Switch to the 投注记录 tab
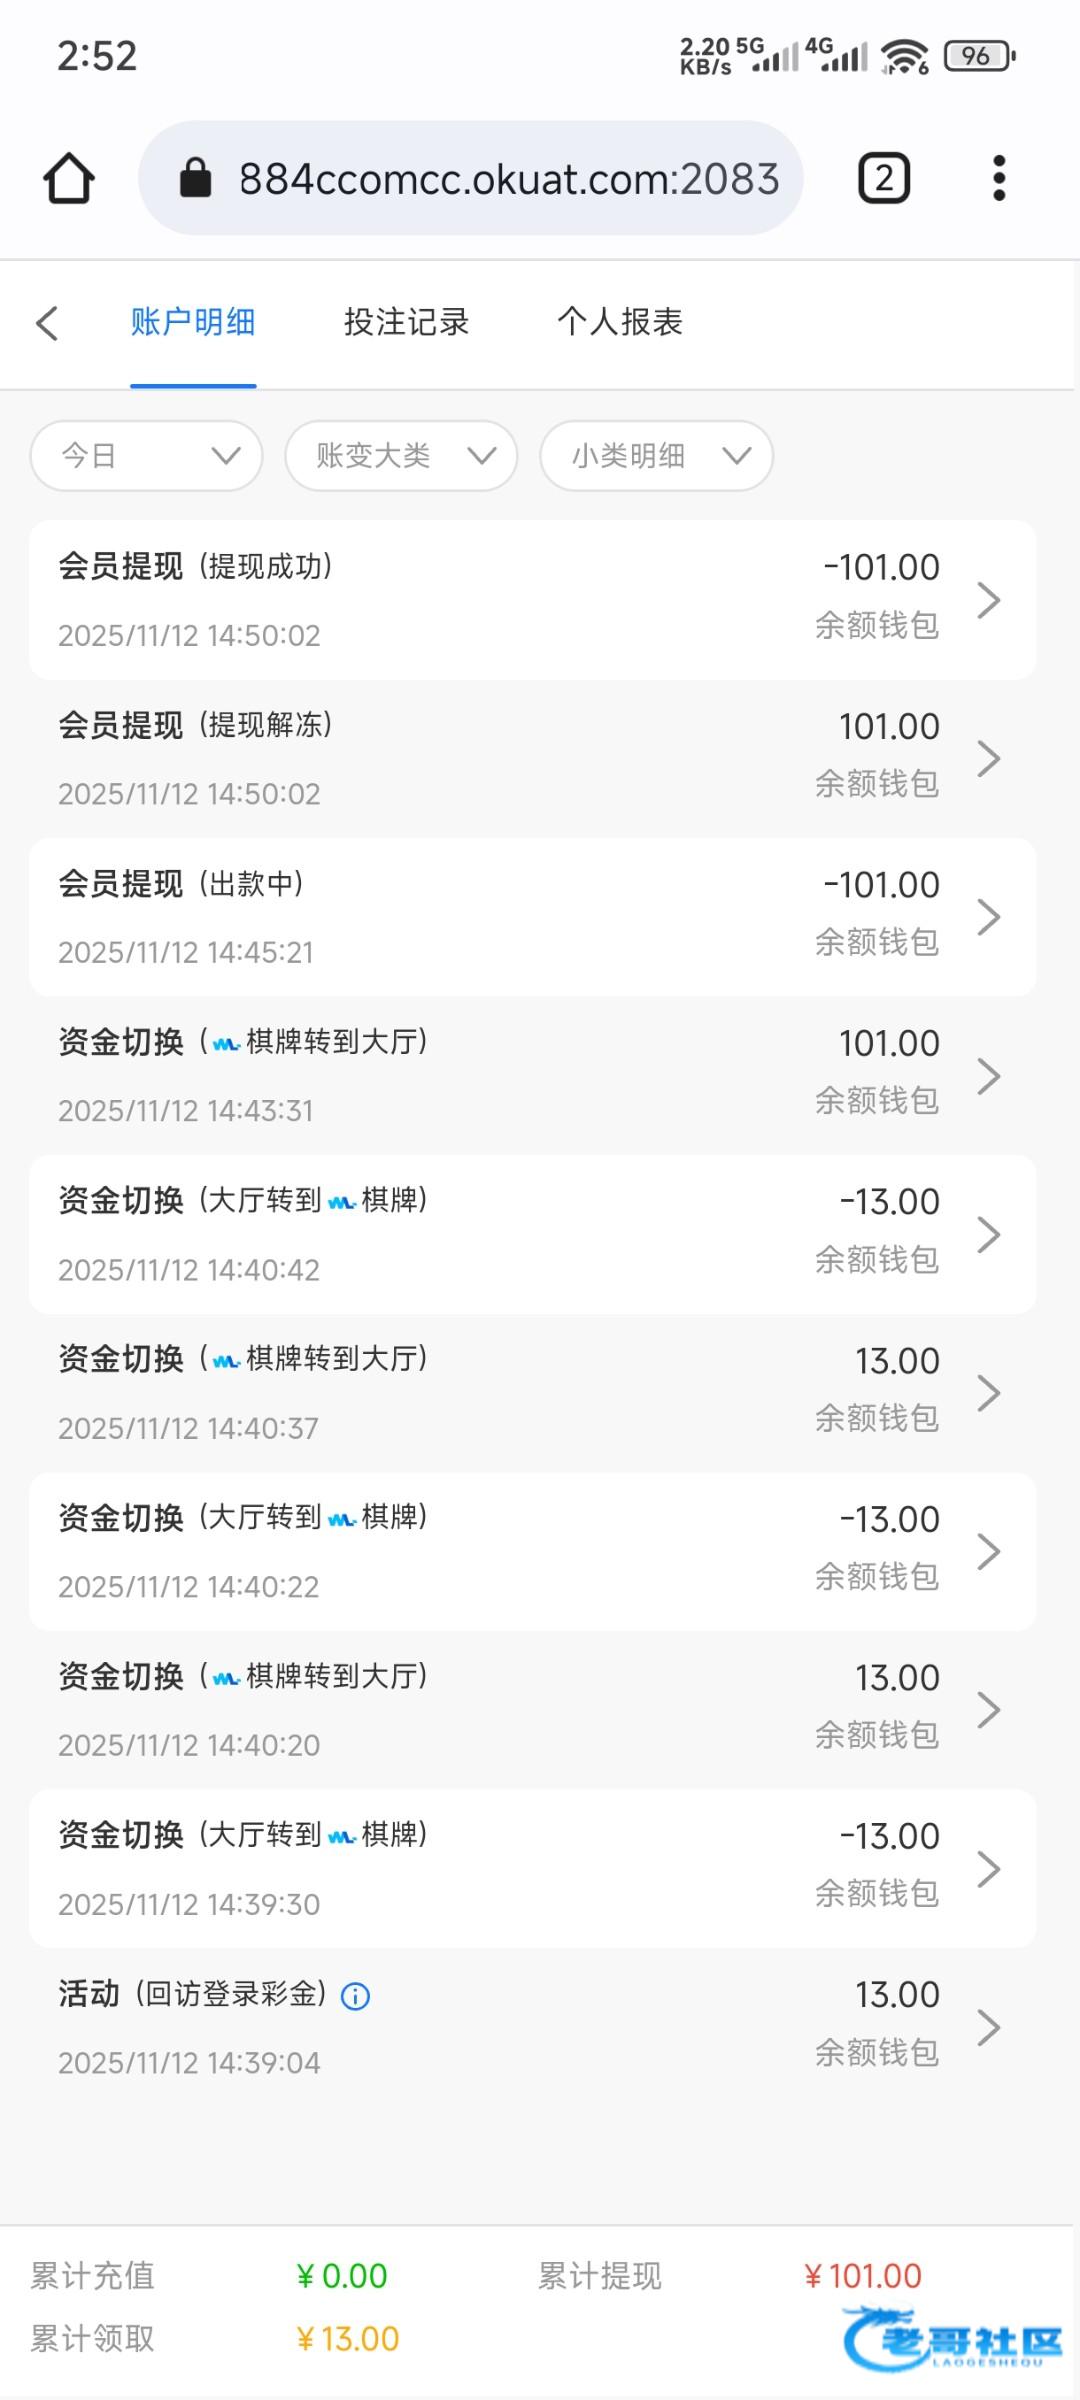1080x2400 pixels. pyautogui.click(x=406, y=322)
